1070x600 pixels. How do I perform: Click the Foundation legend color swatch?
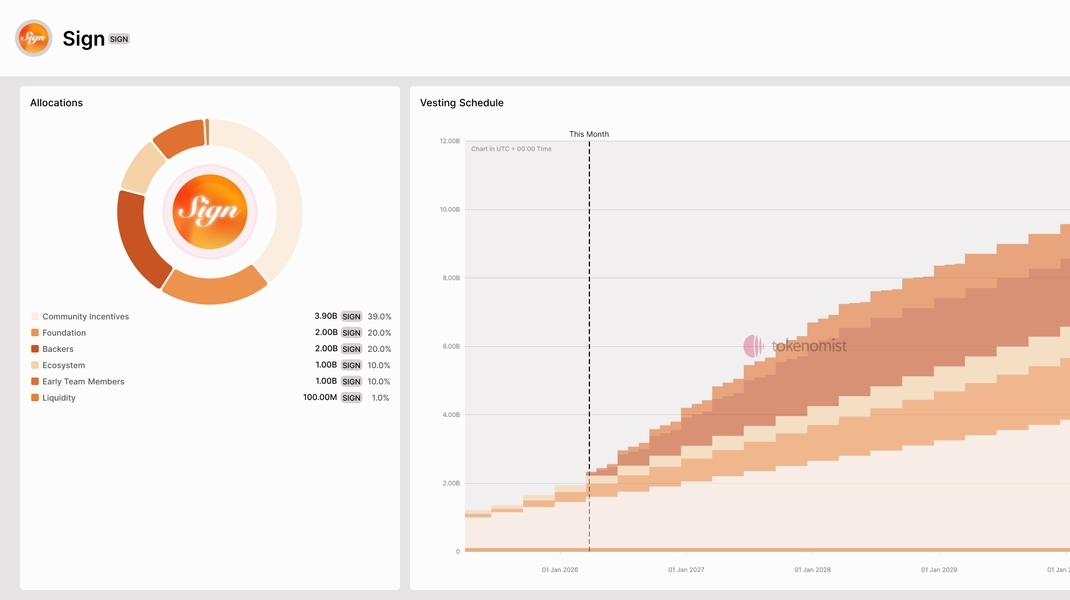(x=35, y=332)
